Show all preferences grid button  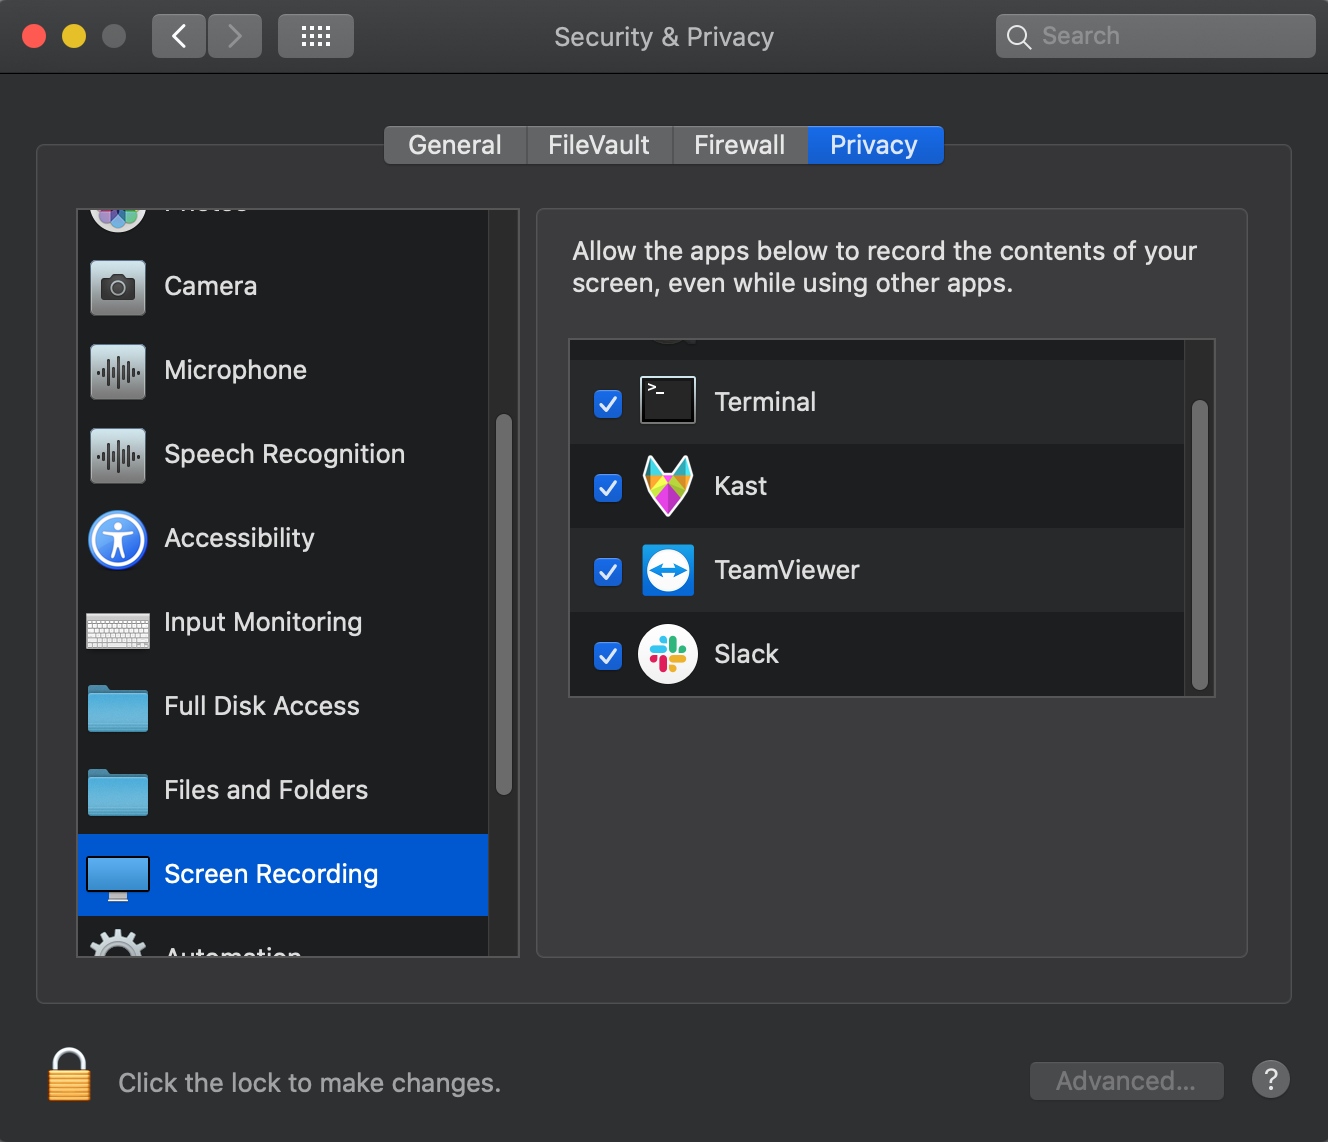tap(316, 37)
